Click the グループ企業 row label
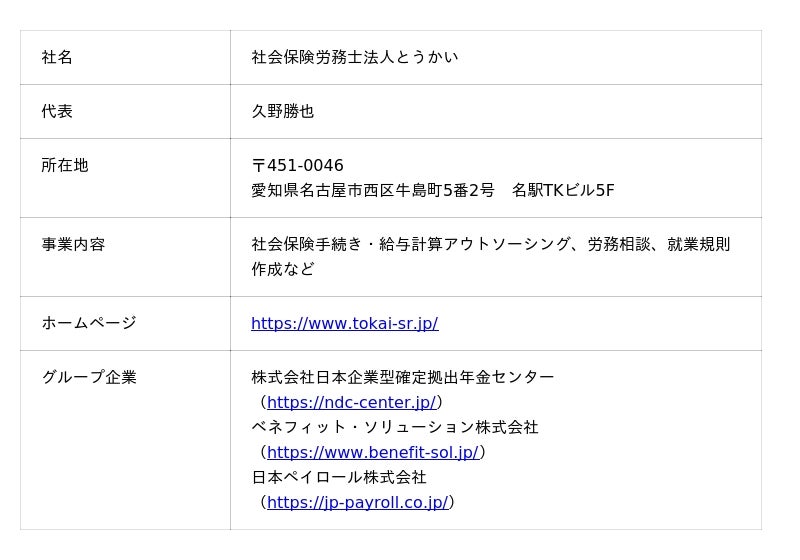800x560 pixels. click(88, 377)
